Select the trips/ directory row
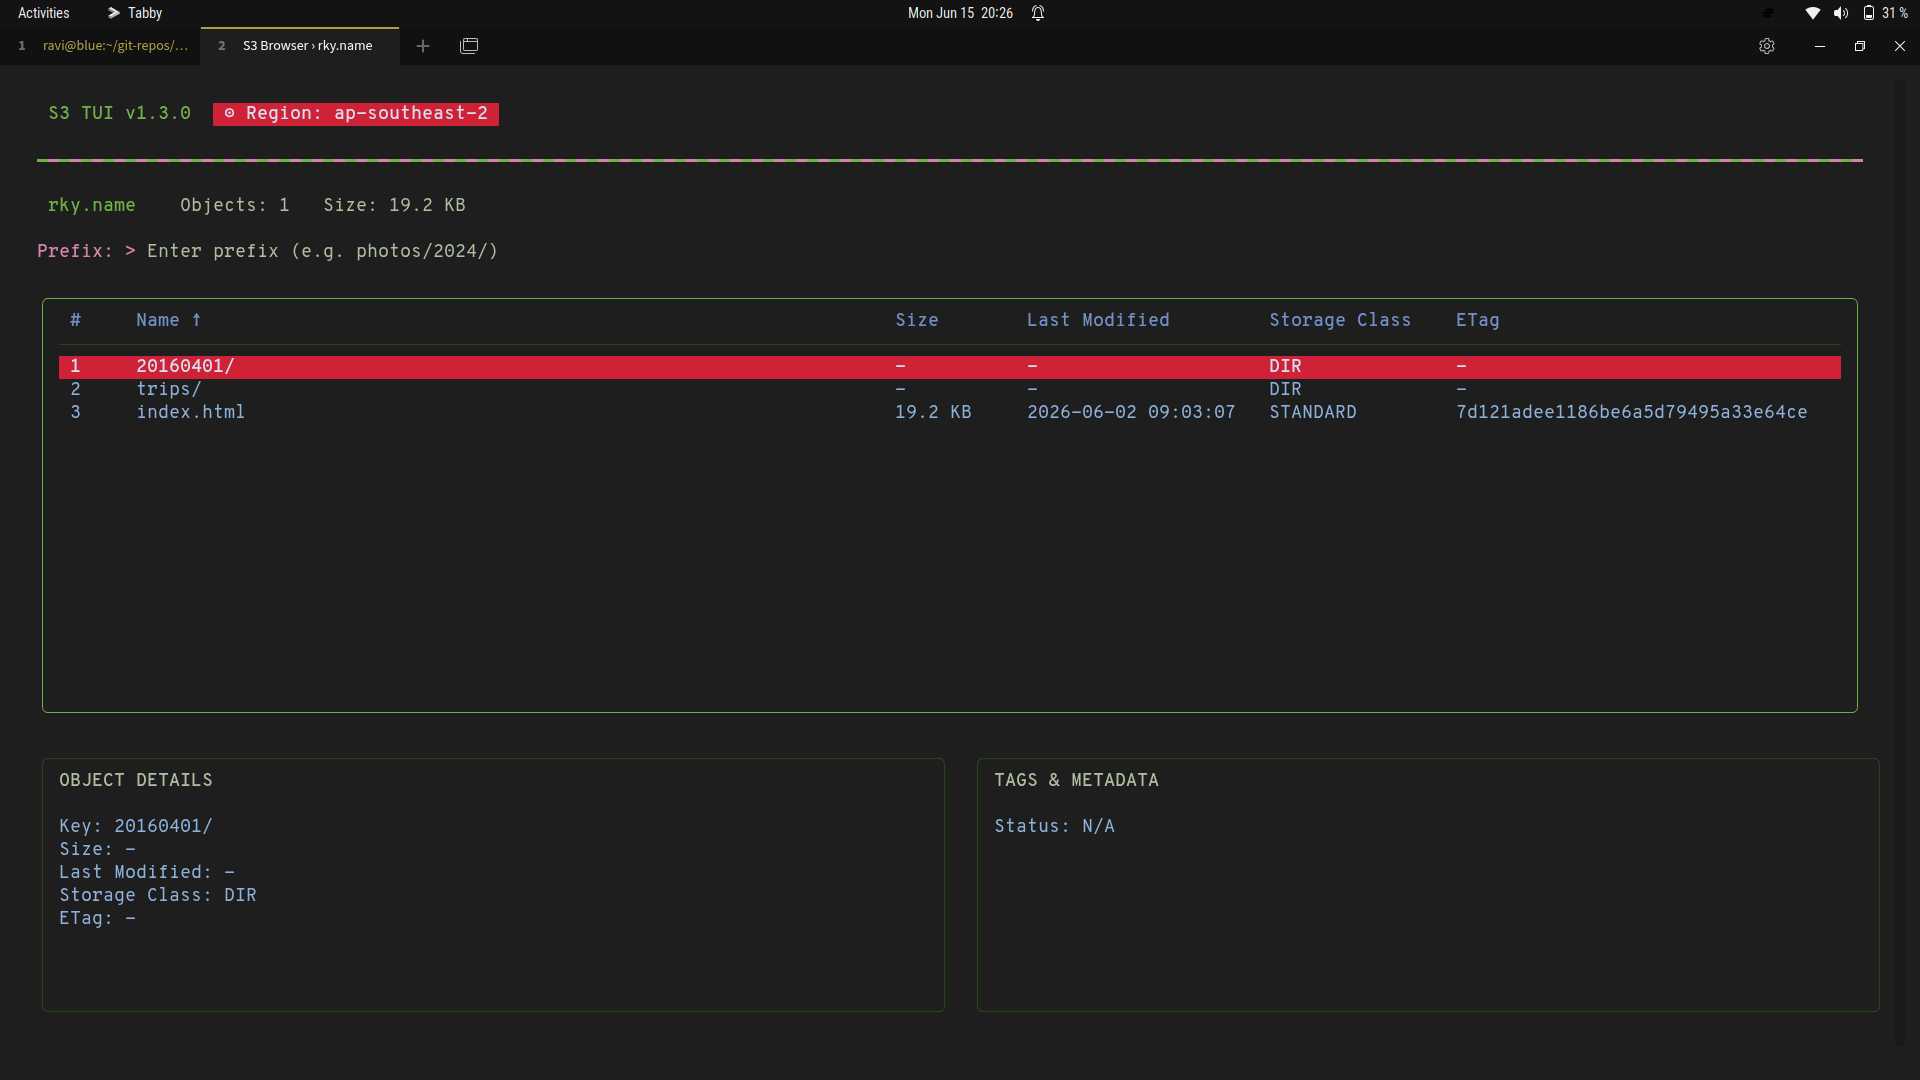Viewport: 1920px width, 1080px height. pyautogui.click(x=949, y=389)
